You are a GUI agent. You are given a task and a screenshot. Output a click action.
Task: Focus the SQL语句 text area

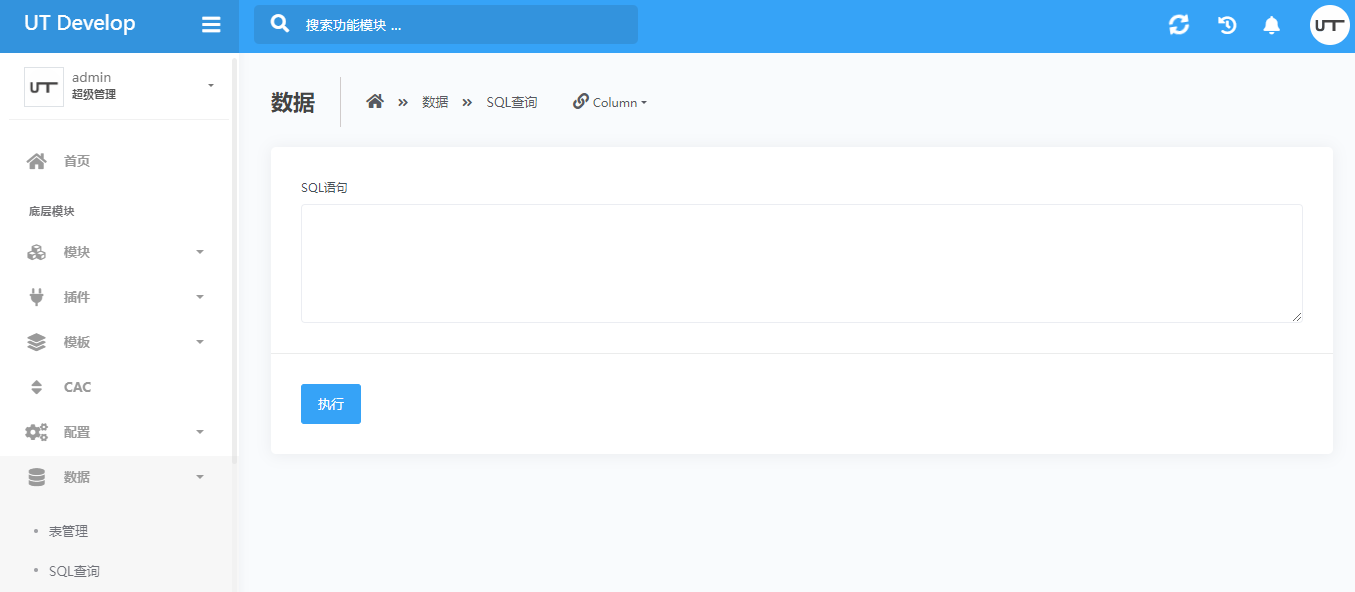coord(801,264)
